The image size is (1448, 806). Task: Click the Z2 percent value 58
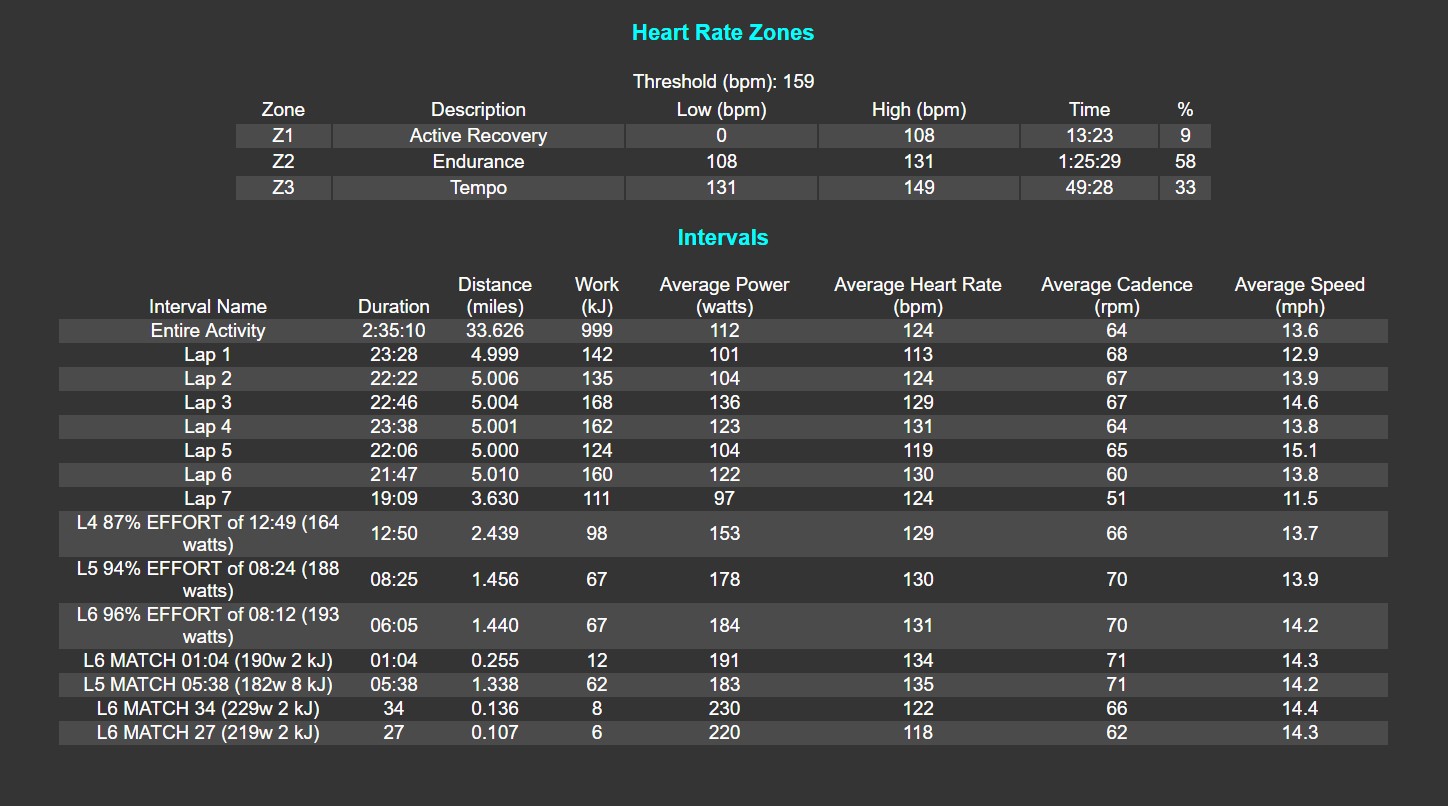(x=1185, y=162)
